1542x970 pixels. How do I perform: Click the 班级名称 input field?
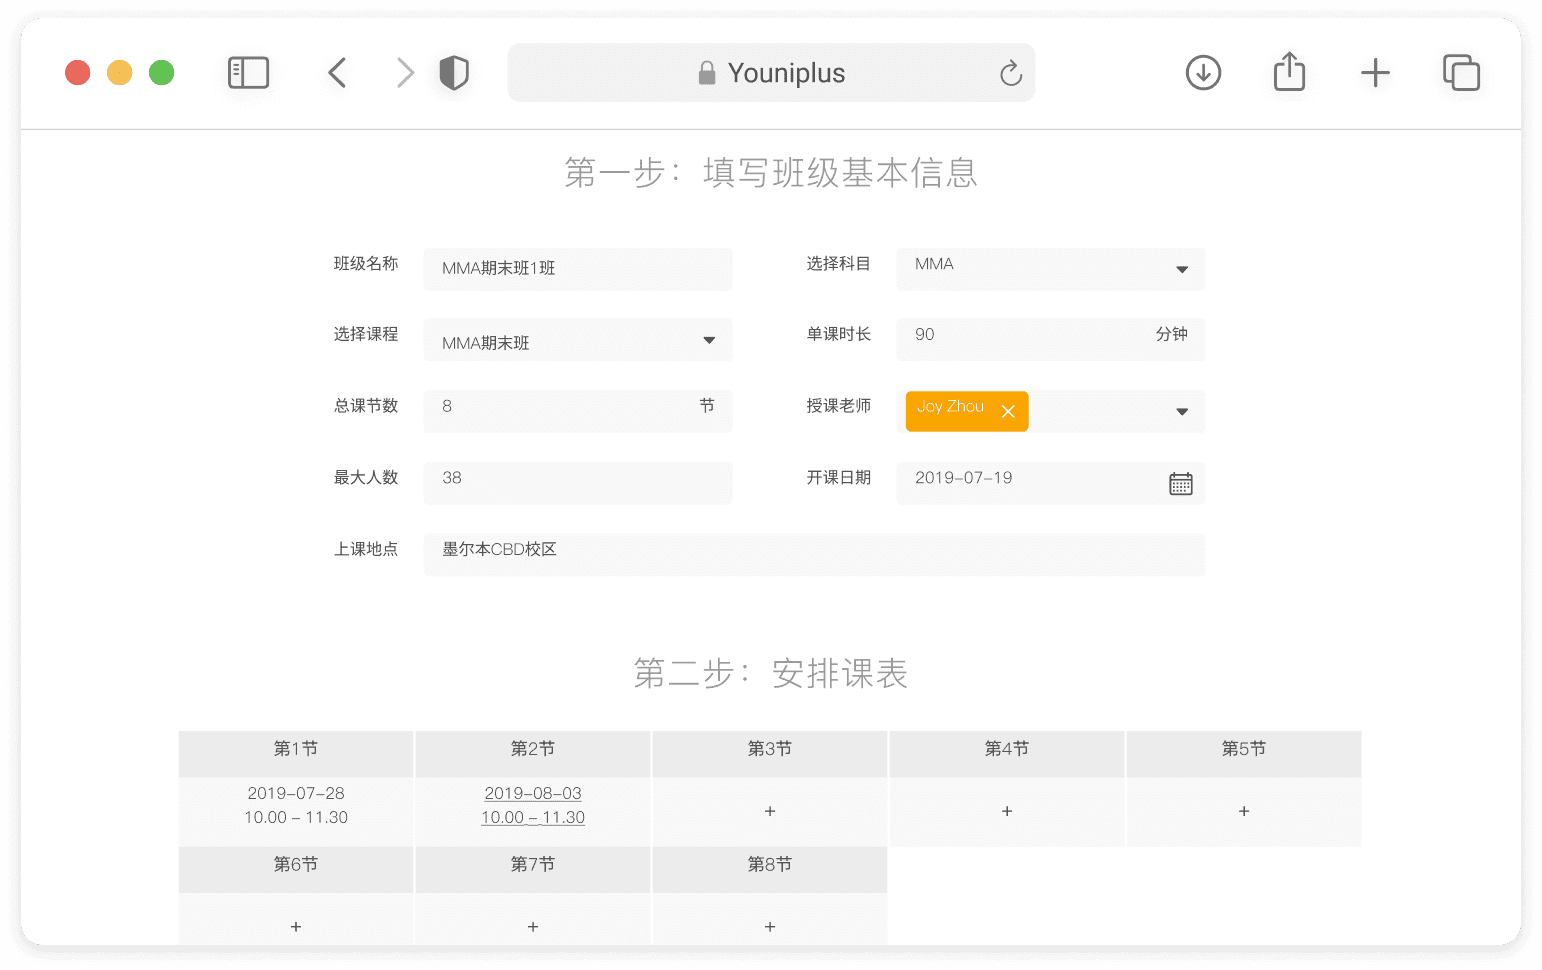coord(578,269)
